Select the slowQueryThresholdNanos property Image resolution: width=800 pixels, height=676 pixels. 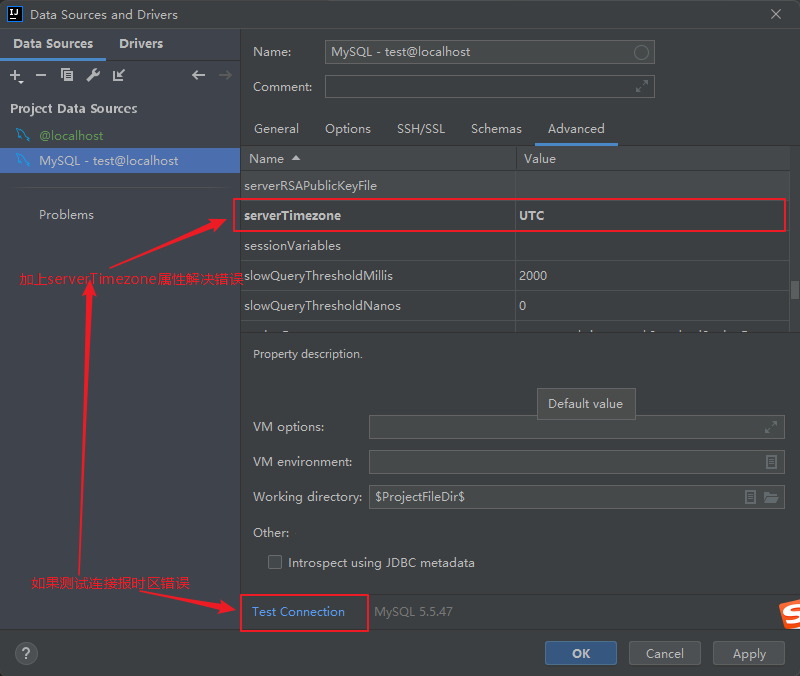point(322,306)
